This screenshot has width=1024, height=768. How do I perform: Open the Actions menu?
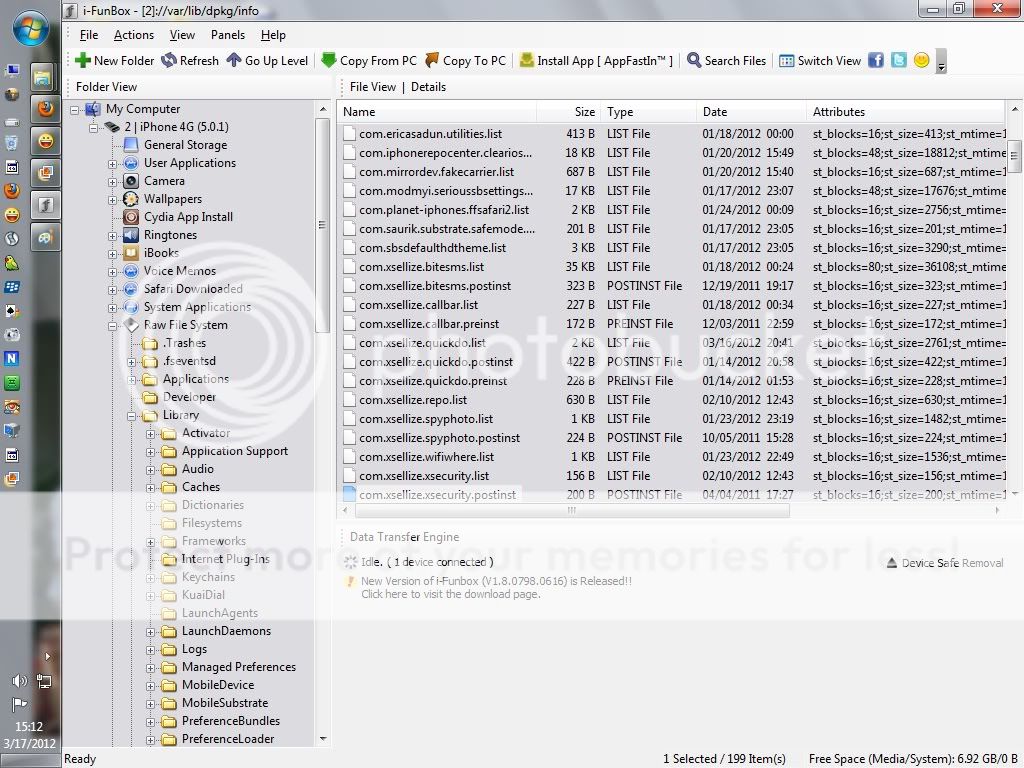click(134, 34)
